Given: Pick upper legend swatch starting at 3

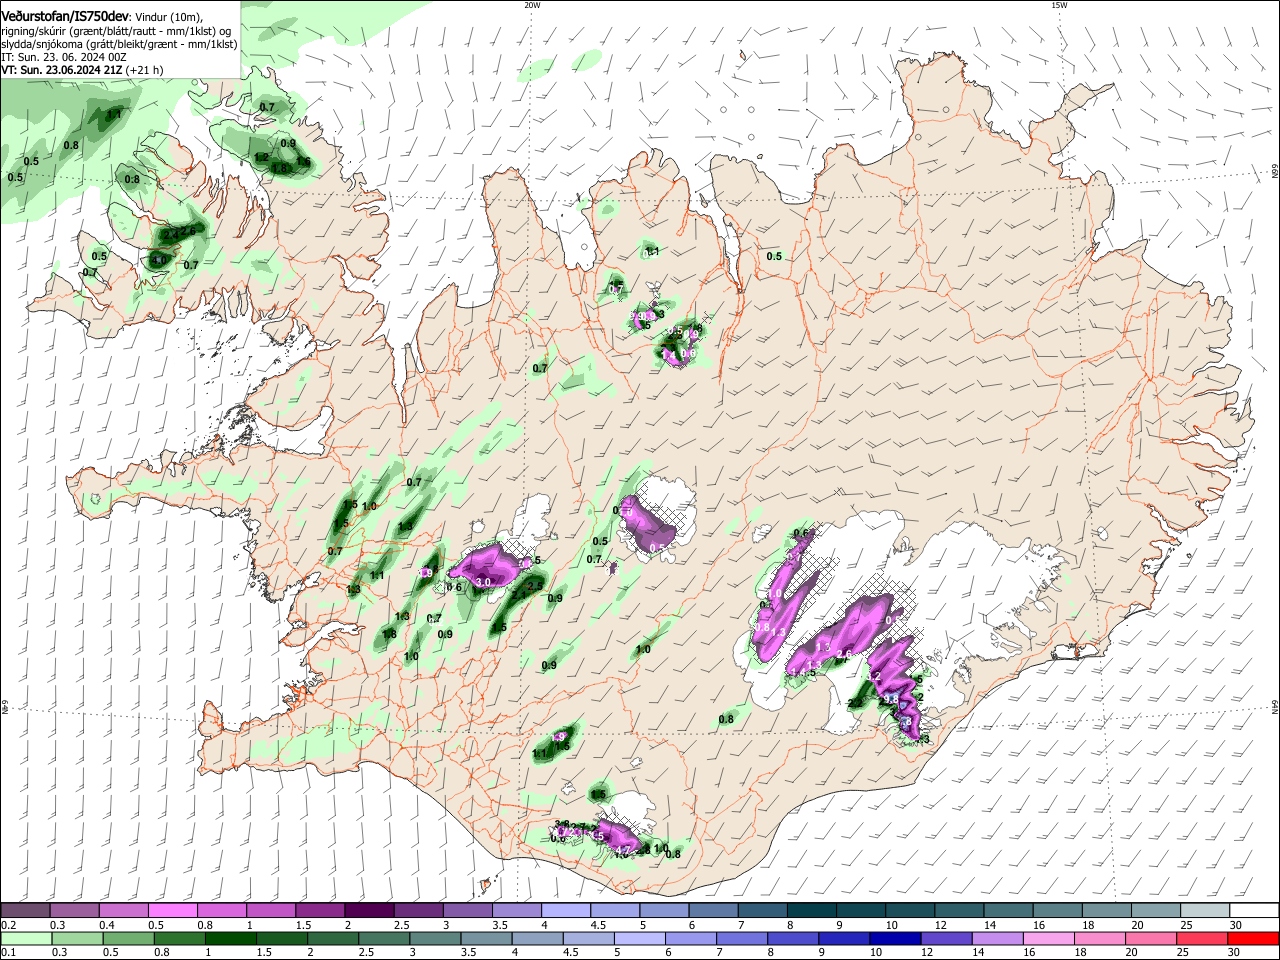Looking at the screenshot, I should pos(467,911).
